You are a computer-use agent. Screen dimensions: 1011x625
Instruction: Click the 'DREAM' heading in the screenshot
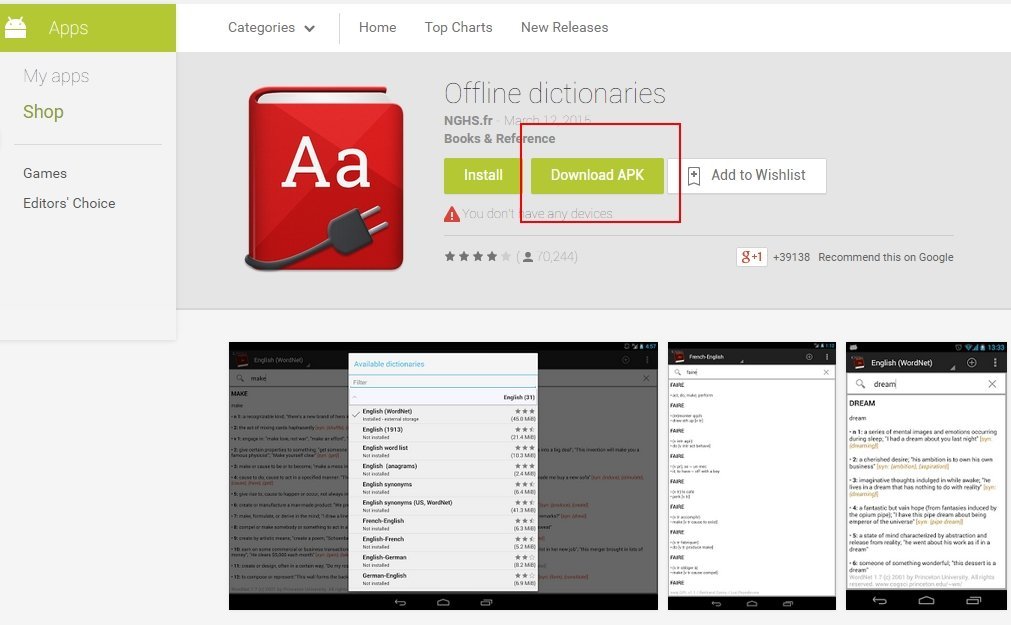click(862, 403)
